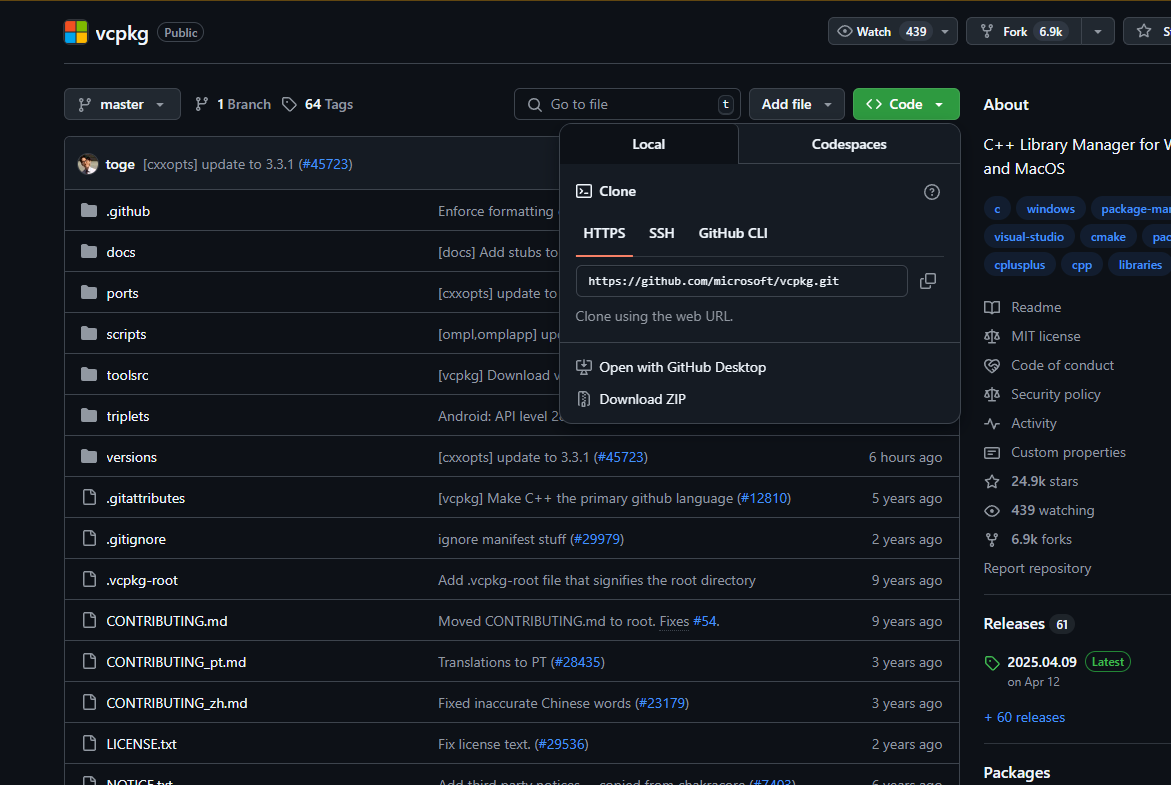This screenshot has height=785, width=1171.
Task: Open issue link #54
Action: coord(704,621)
